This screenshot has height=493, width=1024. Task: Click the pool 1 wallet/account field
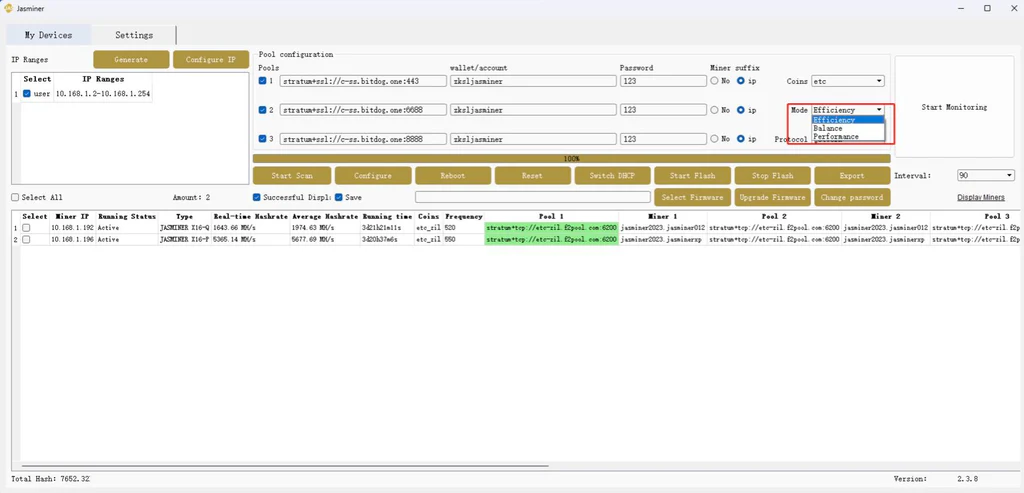click(532, 81)
